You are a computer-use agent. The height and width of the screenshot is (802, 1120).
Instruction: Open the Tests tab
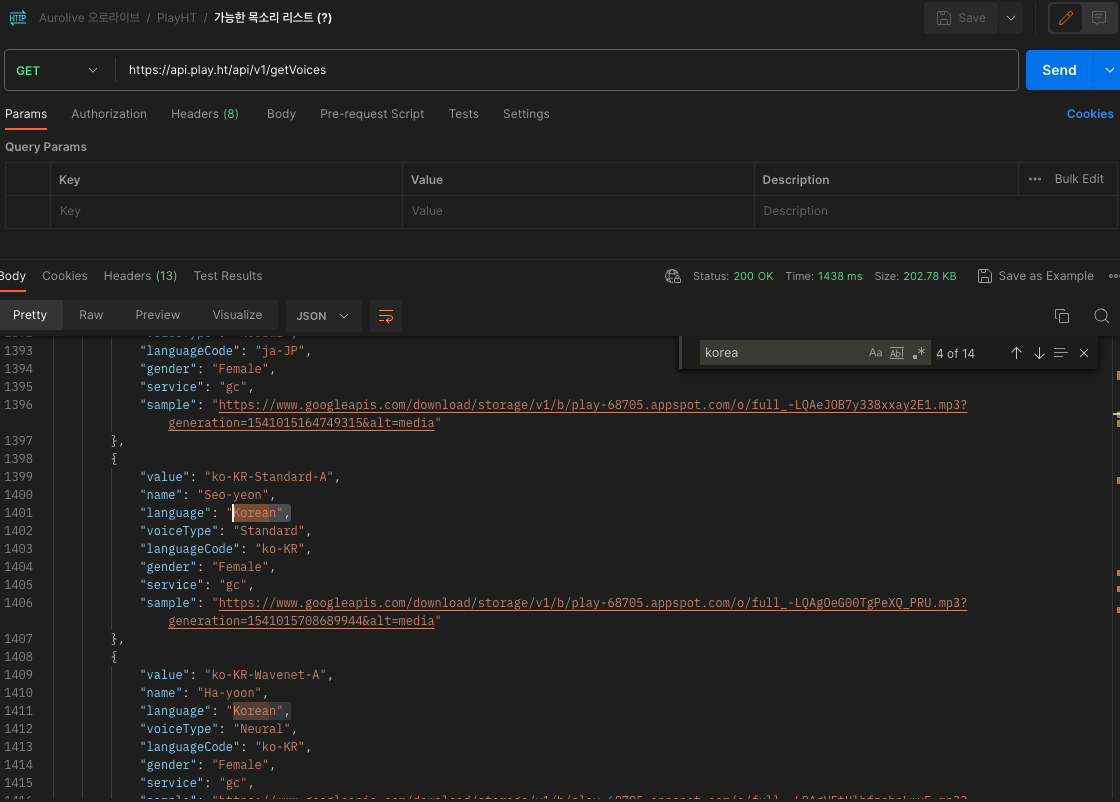(463, 114)
